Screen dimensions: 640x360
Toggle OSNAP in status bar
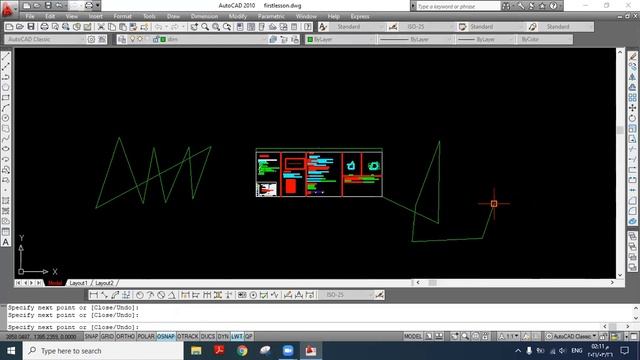[x=166, y=336]
